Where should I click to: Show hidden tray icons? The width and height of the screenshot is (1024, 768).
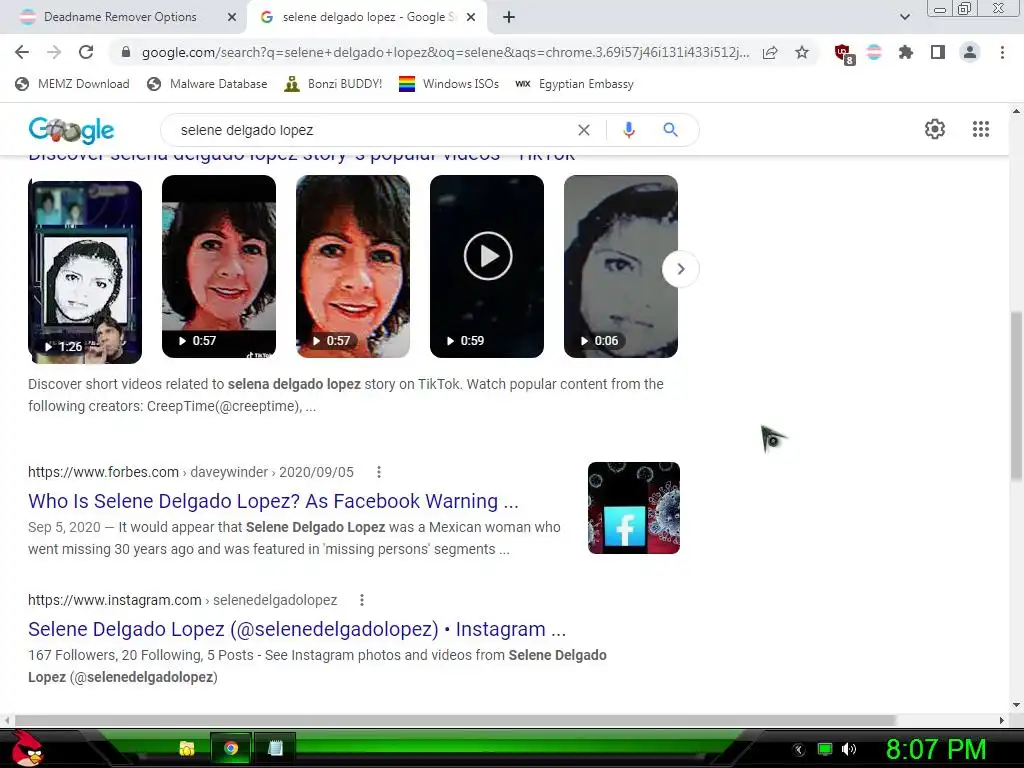tap(799, 750)
